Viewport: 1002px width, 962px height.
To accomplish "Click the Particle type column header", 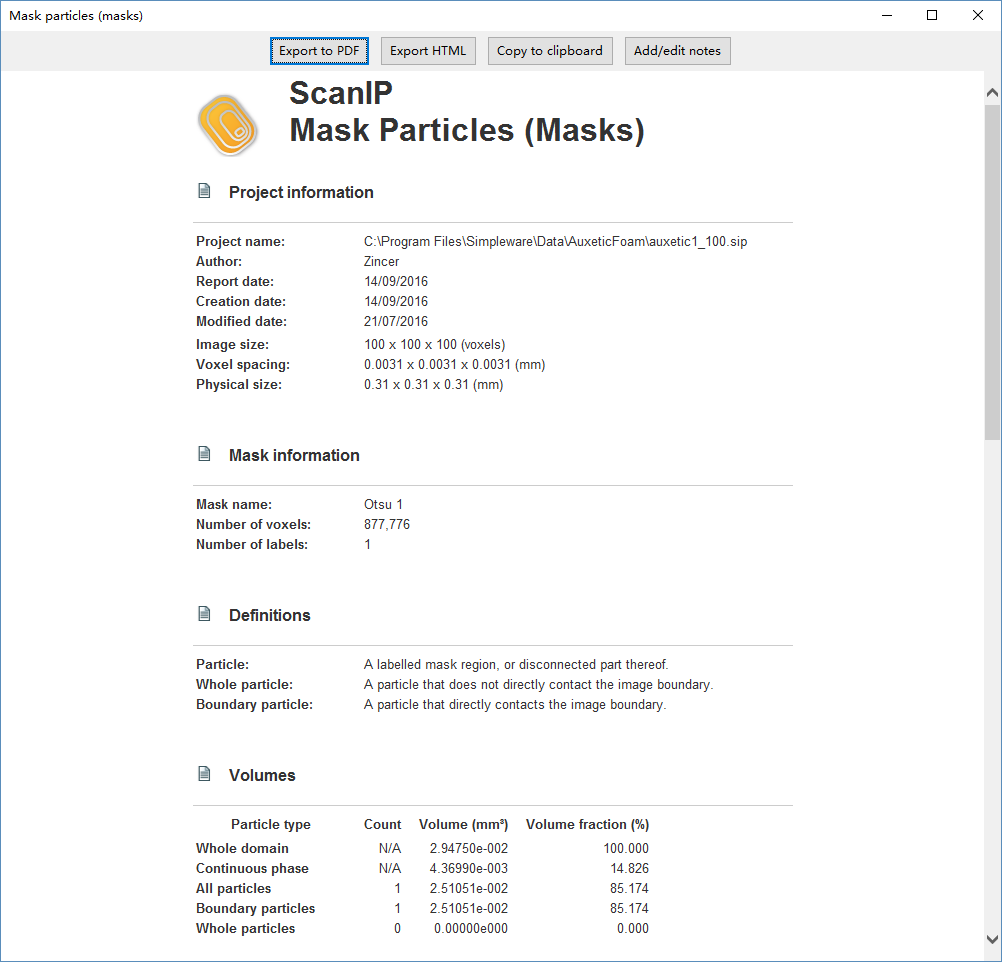I will click(x=271, y=825).
